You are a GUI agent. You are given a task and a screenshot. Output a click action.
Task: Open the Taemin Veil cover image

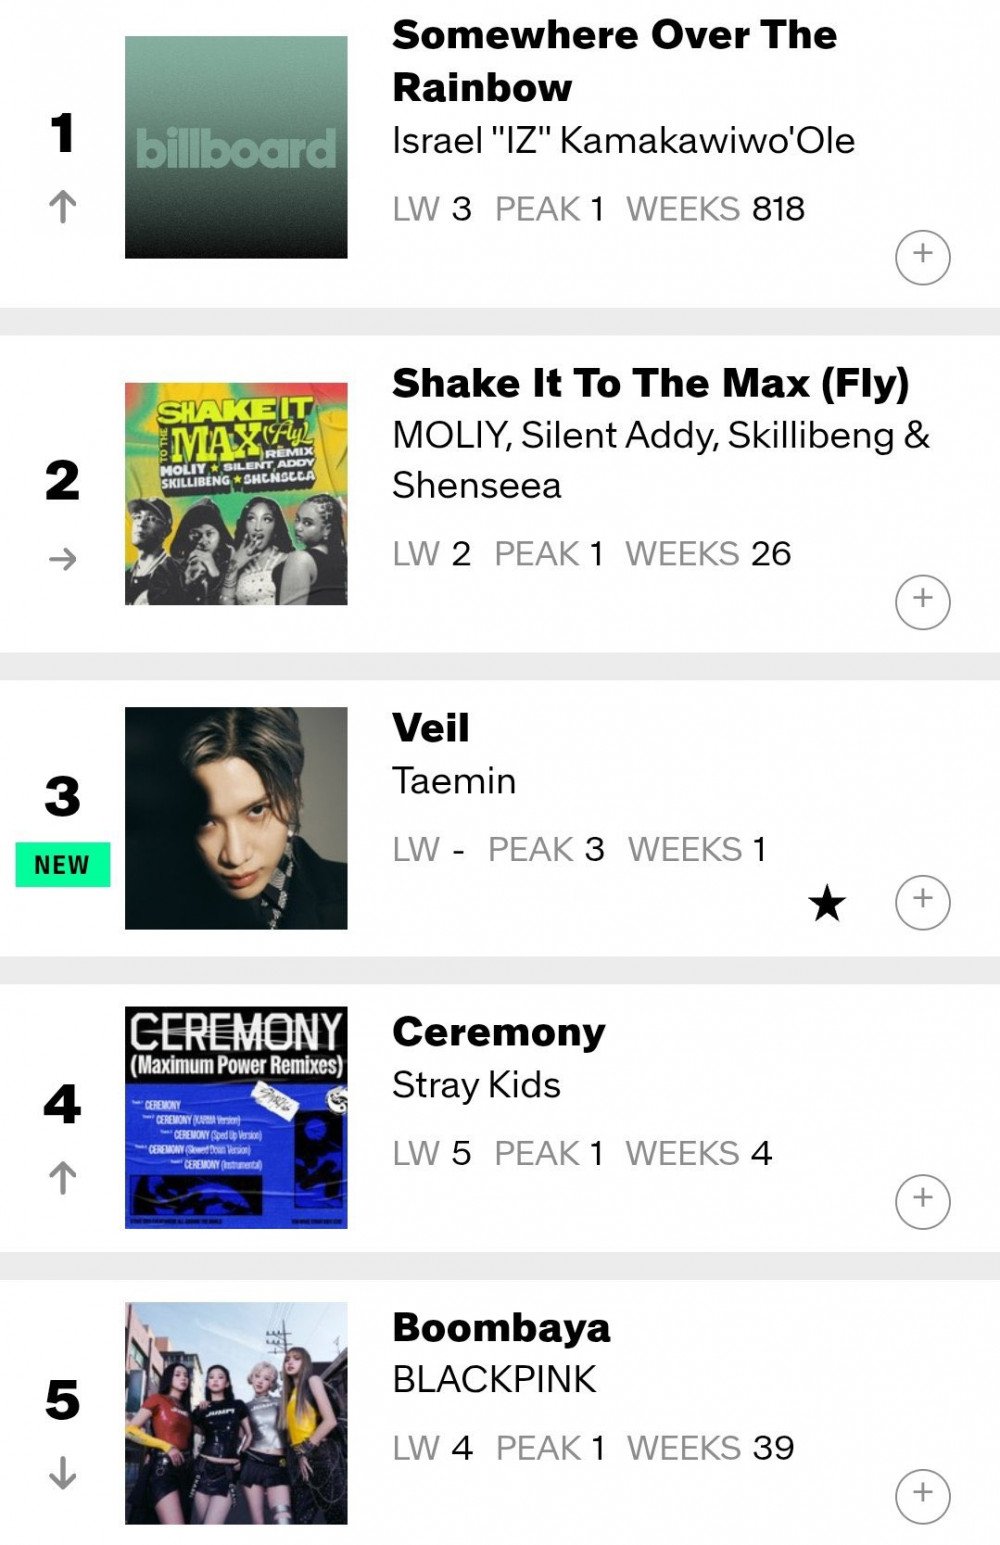pyautogui.click(x=236, y=818)
